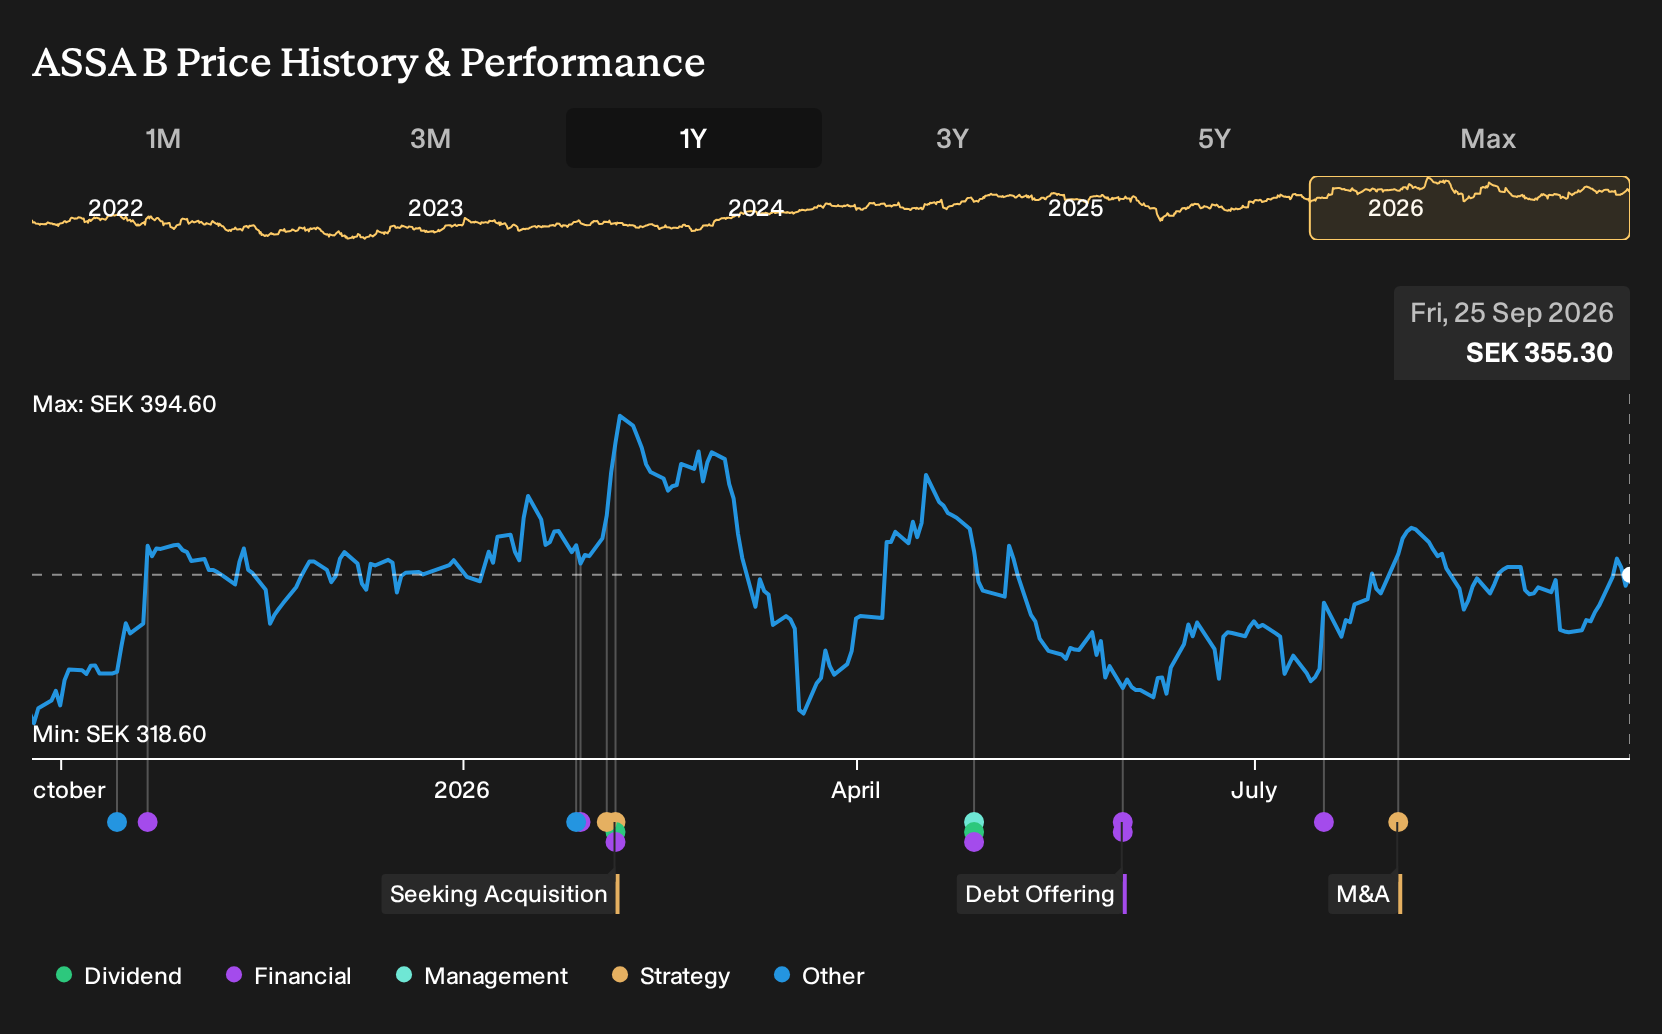Click the Max: SEK 394.60 label
The height and width of the screenshot is (1034, 1662).
click(124, 404)
